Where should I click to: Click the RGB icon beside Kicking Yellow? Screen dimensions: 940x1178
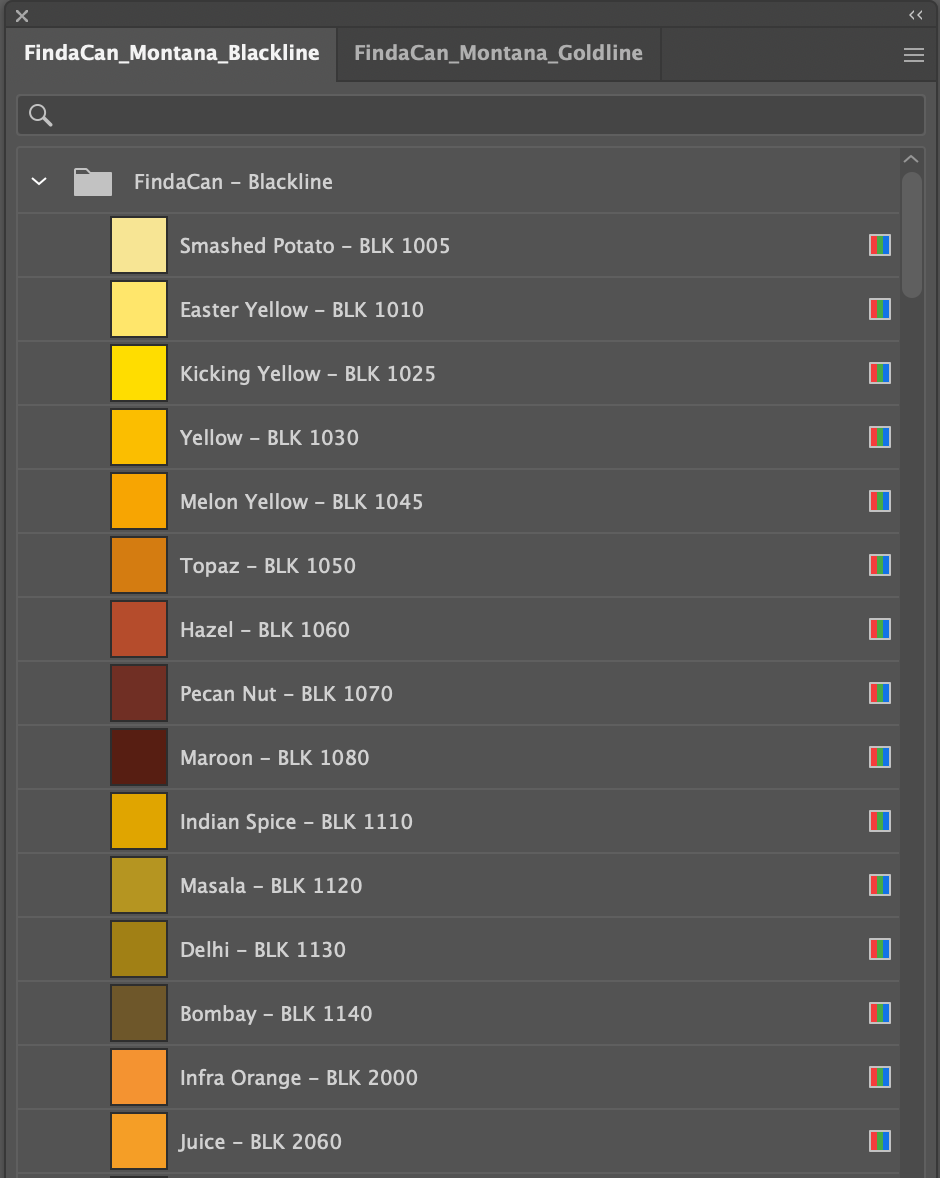879,374
